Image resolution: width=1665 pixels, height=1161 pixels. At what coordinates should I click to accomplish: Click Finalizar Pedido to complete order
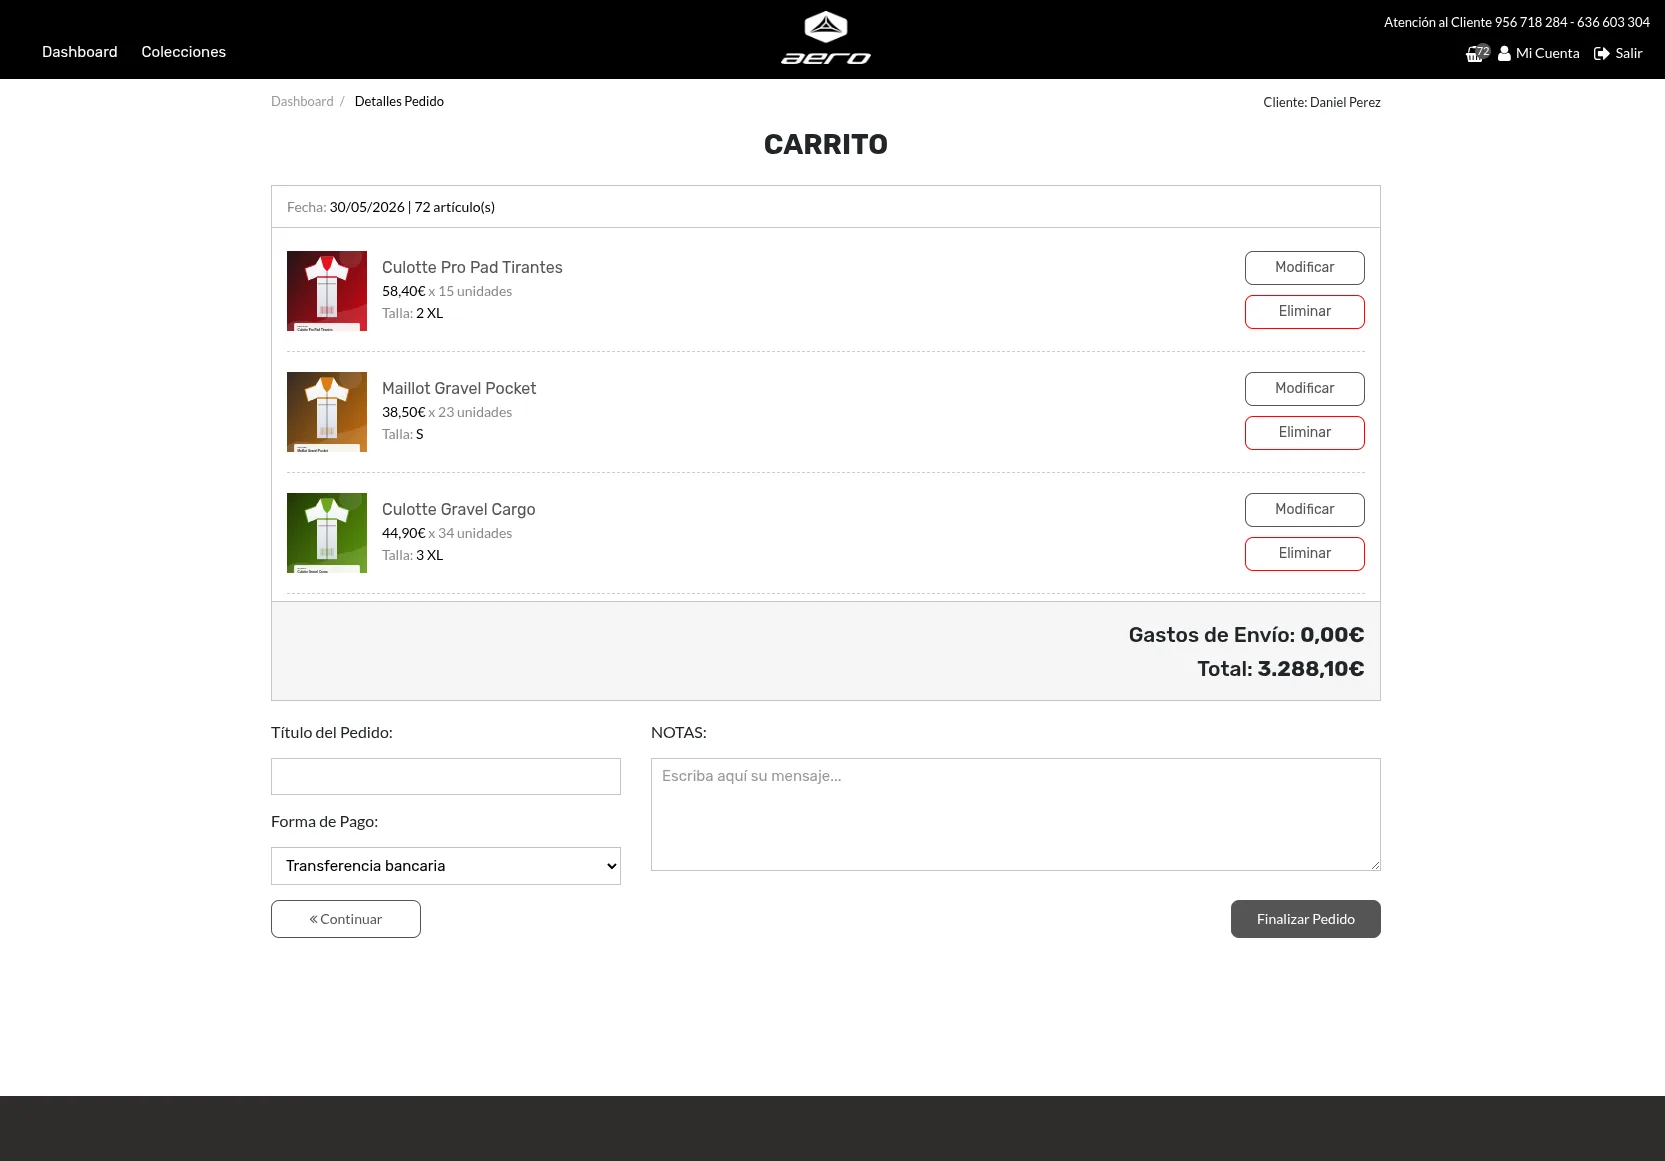click(1306, 919)
